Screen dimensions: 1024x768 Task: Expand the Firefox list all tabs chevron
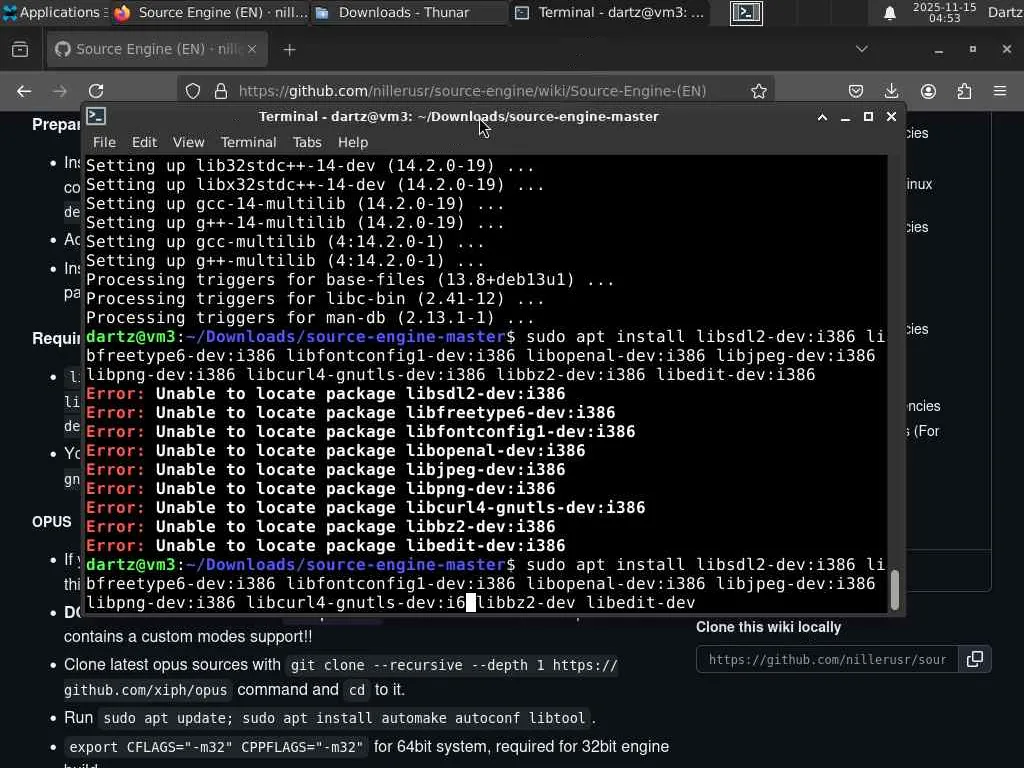(861, 49)
